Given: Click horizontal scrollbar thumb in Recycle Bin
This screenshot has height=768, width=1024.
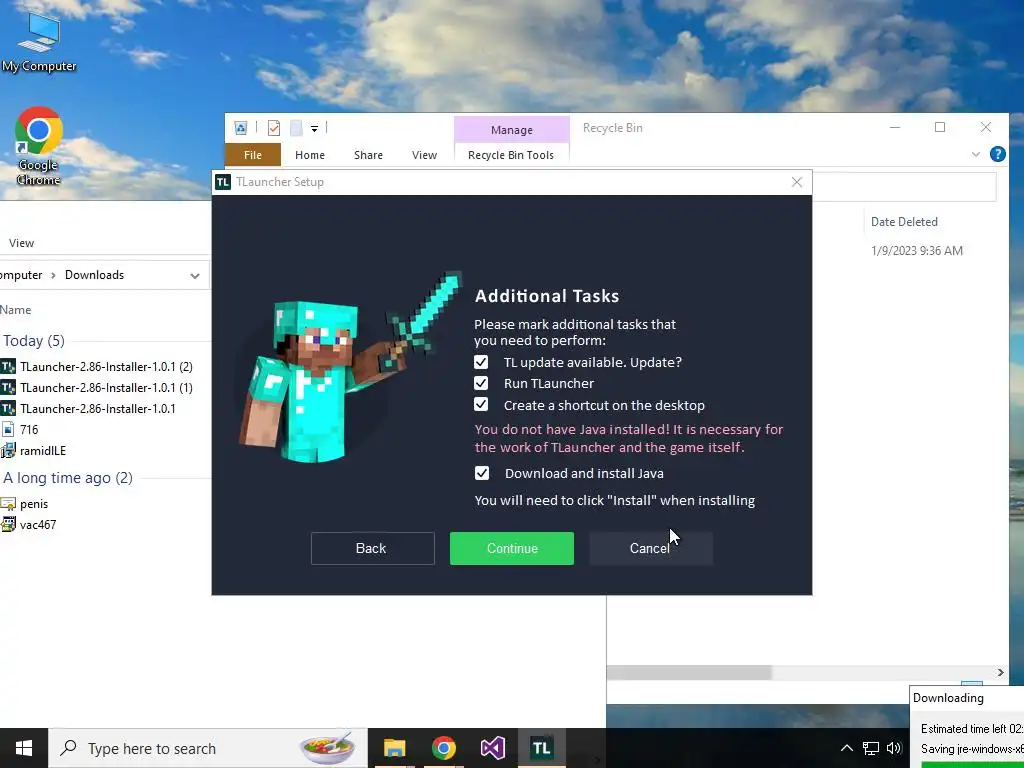Looking at the screenshot, I should [x=689, y=672].
